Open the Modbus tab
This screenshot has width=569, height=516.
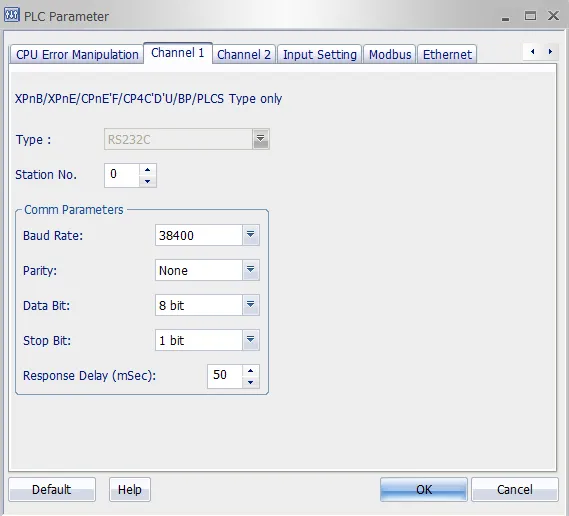pos(390,54)
